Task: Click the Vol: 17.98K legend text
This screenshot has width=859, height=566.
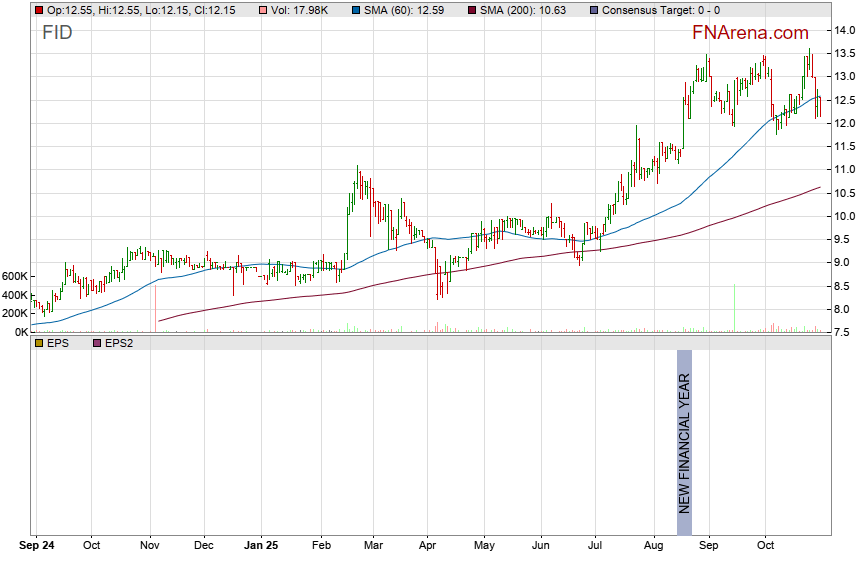Action: (x=305, y=9)
